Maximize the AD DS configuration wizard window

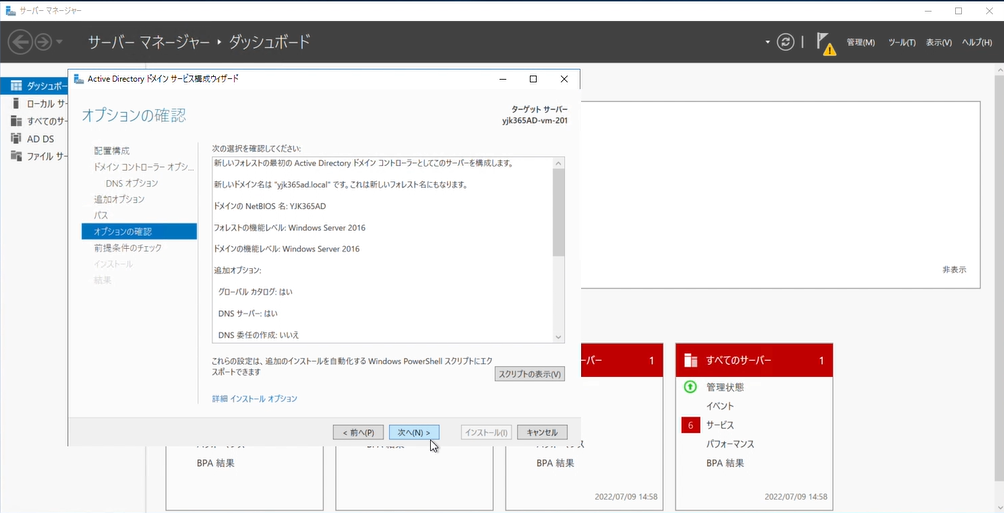[x=533, y=79]
